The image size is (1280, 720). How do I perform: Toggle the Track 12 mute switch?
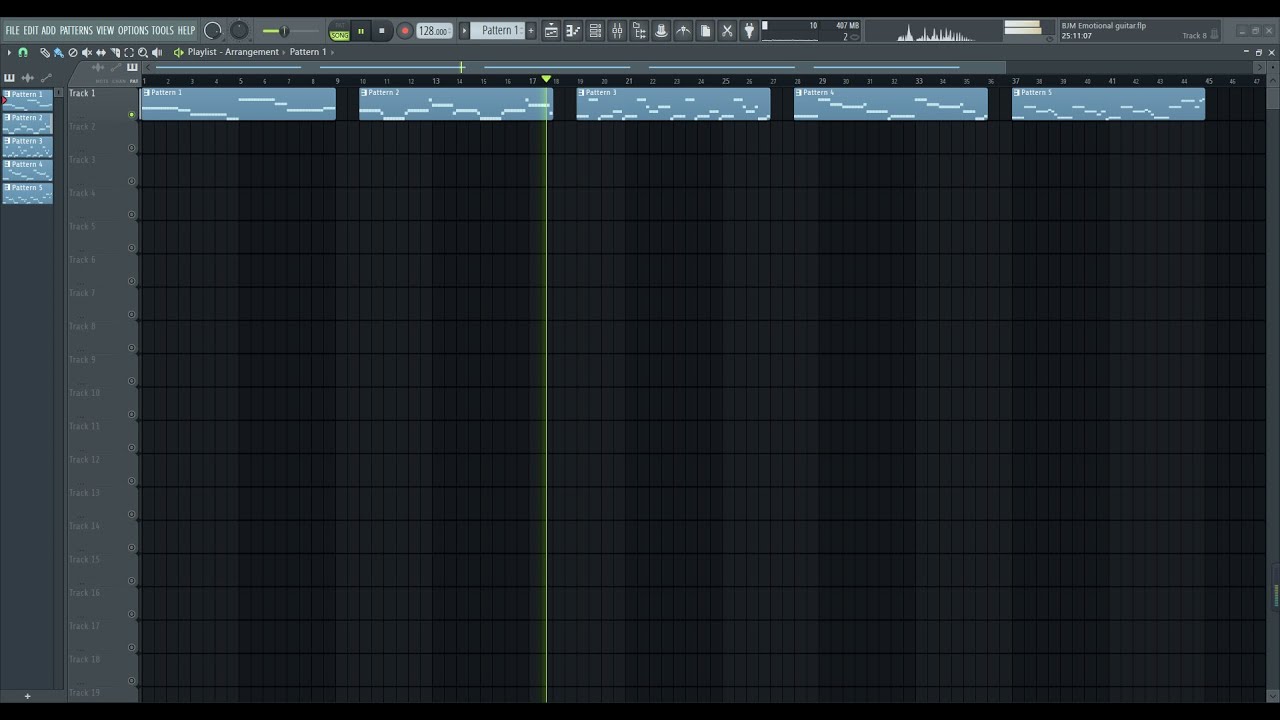point(131,481)
